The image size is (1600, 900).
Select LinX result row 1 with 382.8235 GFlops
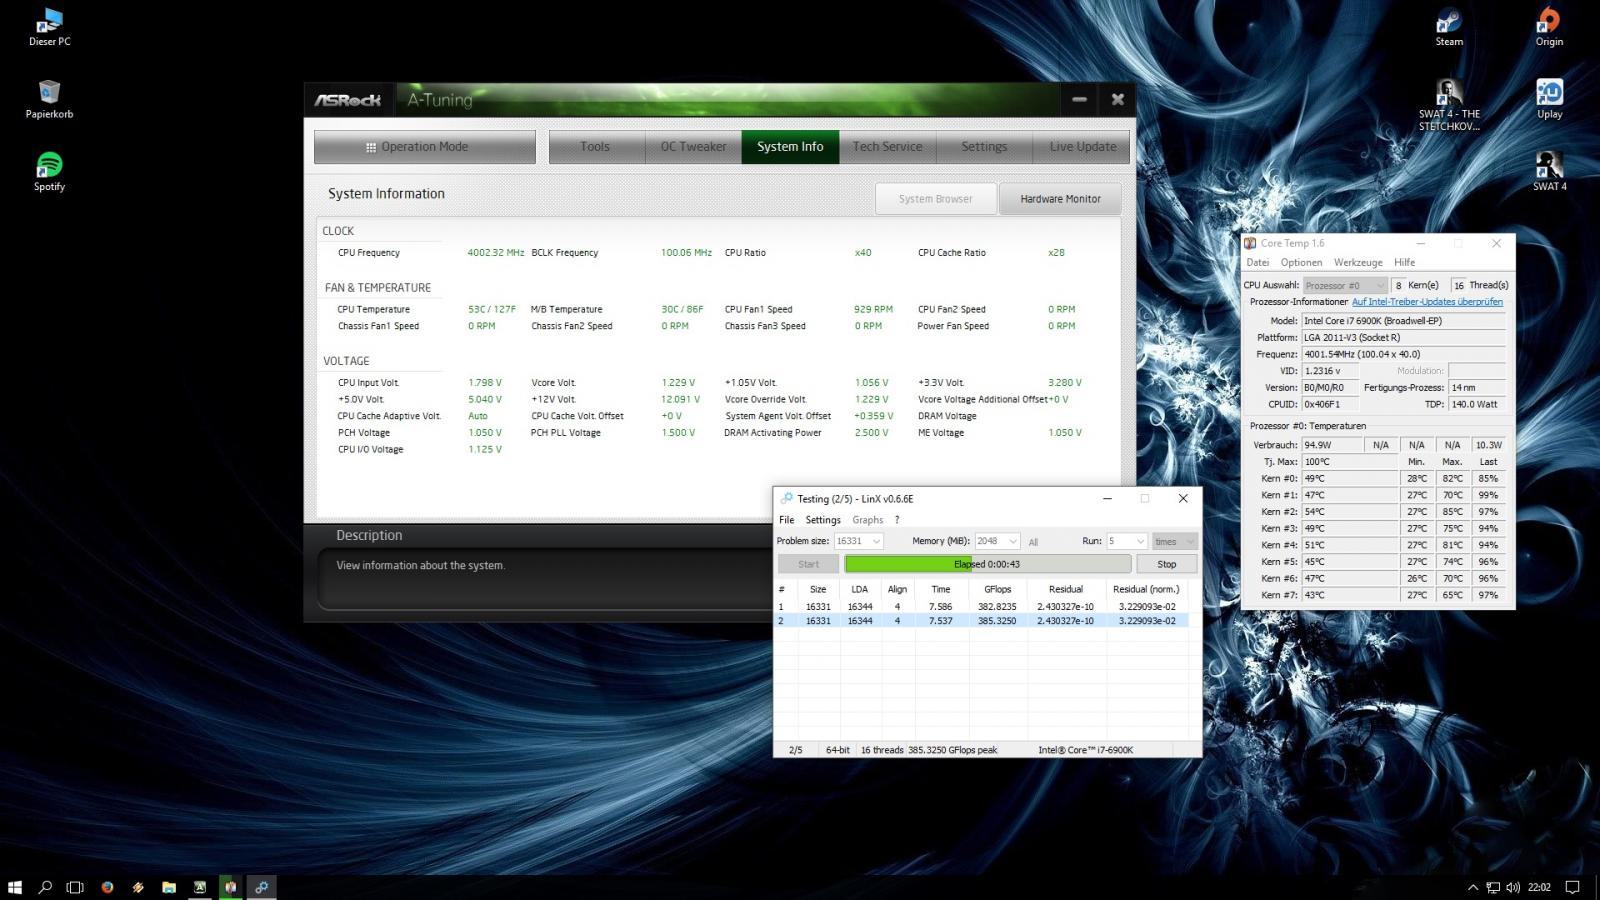982,606
